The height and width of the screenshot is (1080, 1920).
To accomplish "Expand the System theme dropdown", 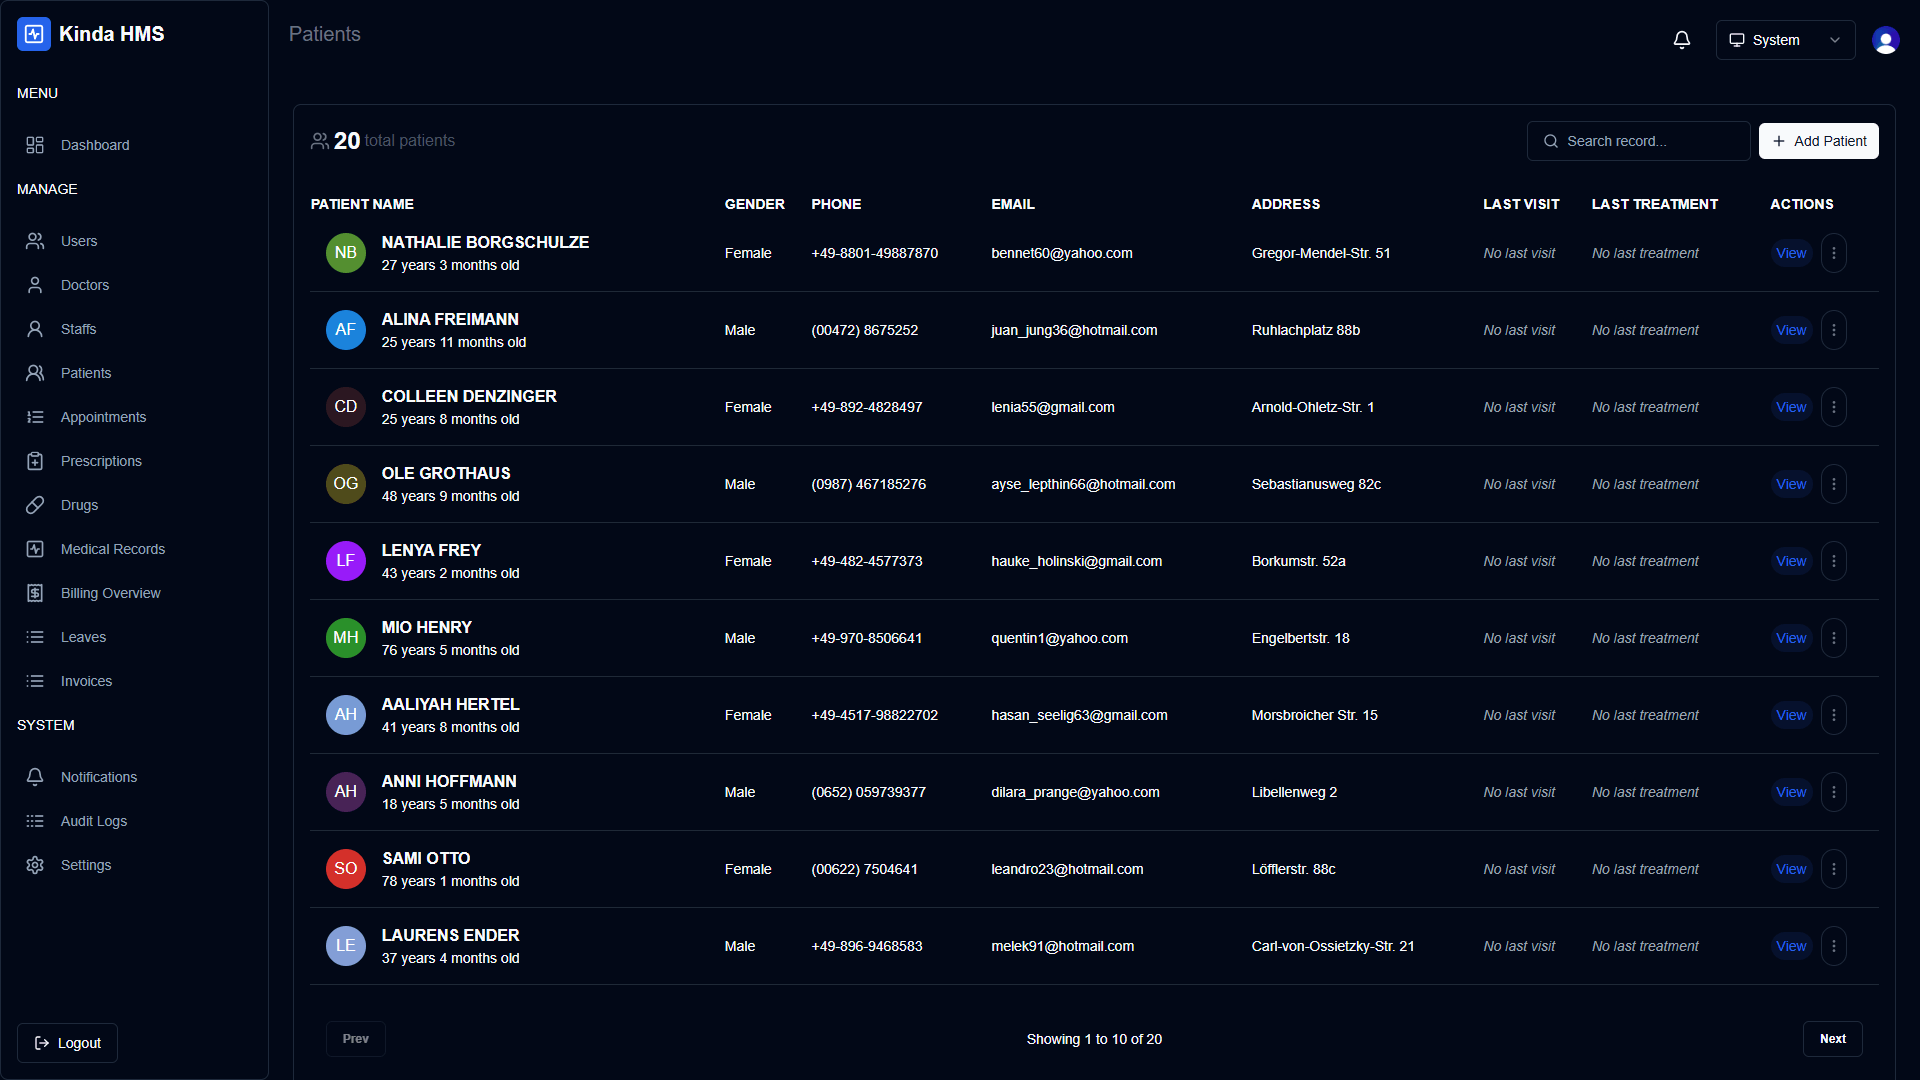I will point(1785,40).
